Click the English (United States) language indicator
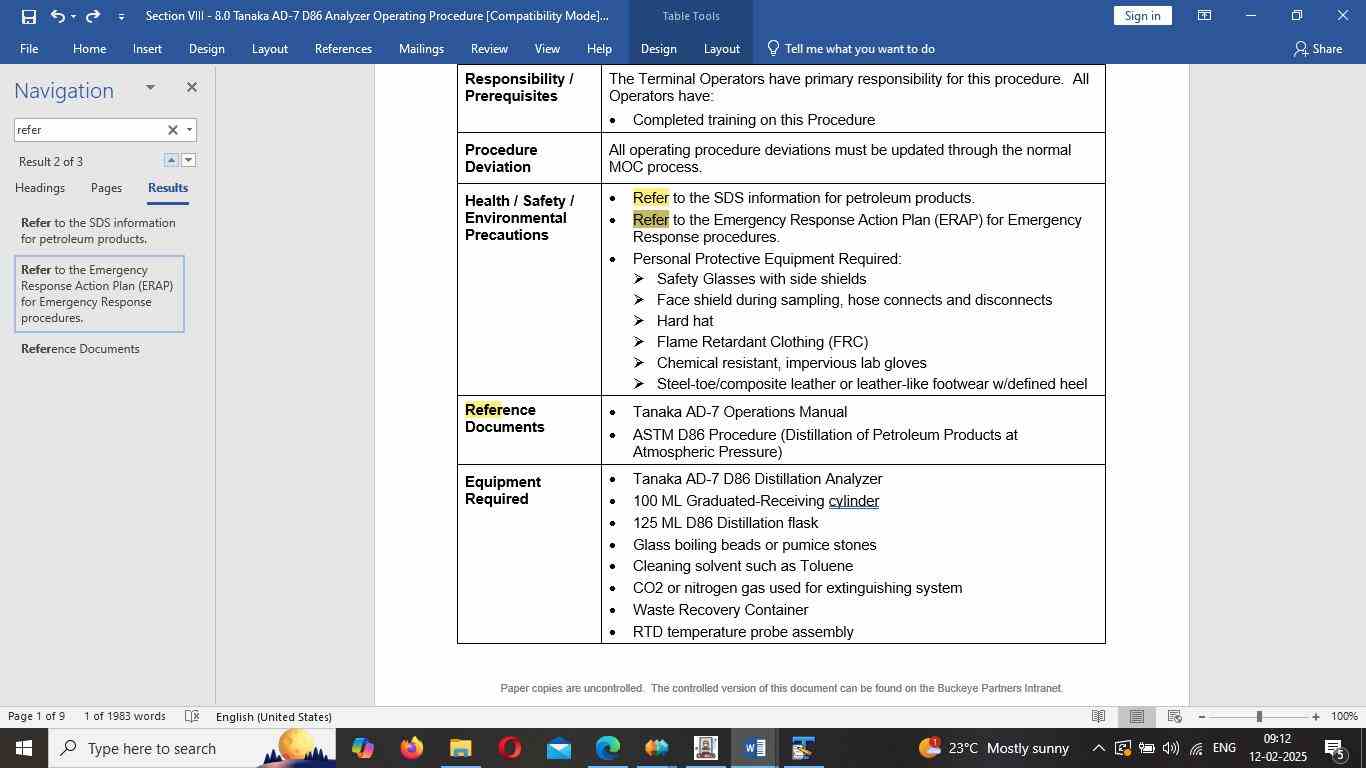 click(x=273, y=717)
